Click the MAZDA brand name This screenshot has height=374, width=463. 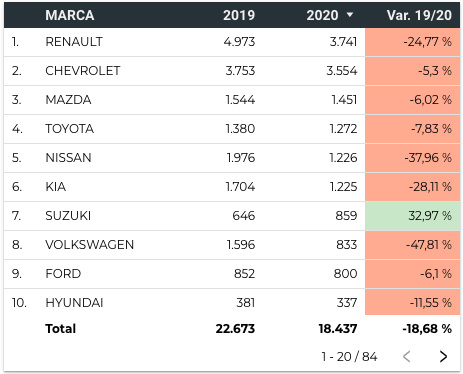click(x=68, y=100)
